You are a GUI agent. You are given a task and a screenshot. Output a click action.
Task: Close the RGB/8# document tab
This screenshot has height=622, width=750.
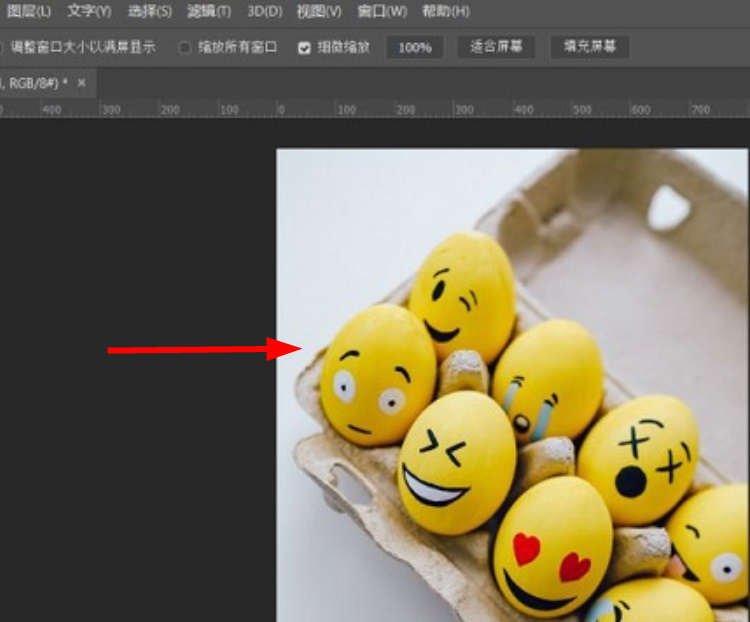point(82,83)
